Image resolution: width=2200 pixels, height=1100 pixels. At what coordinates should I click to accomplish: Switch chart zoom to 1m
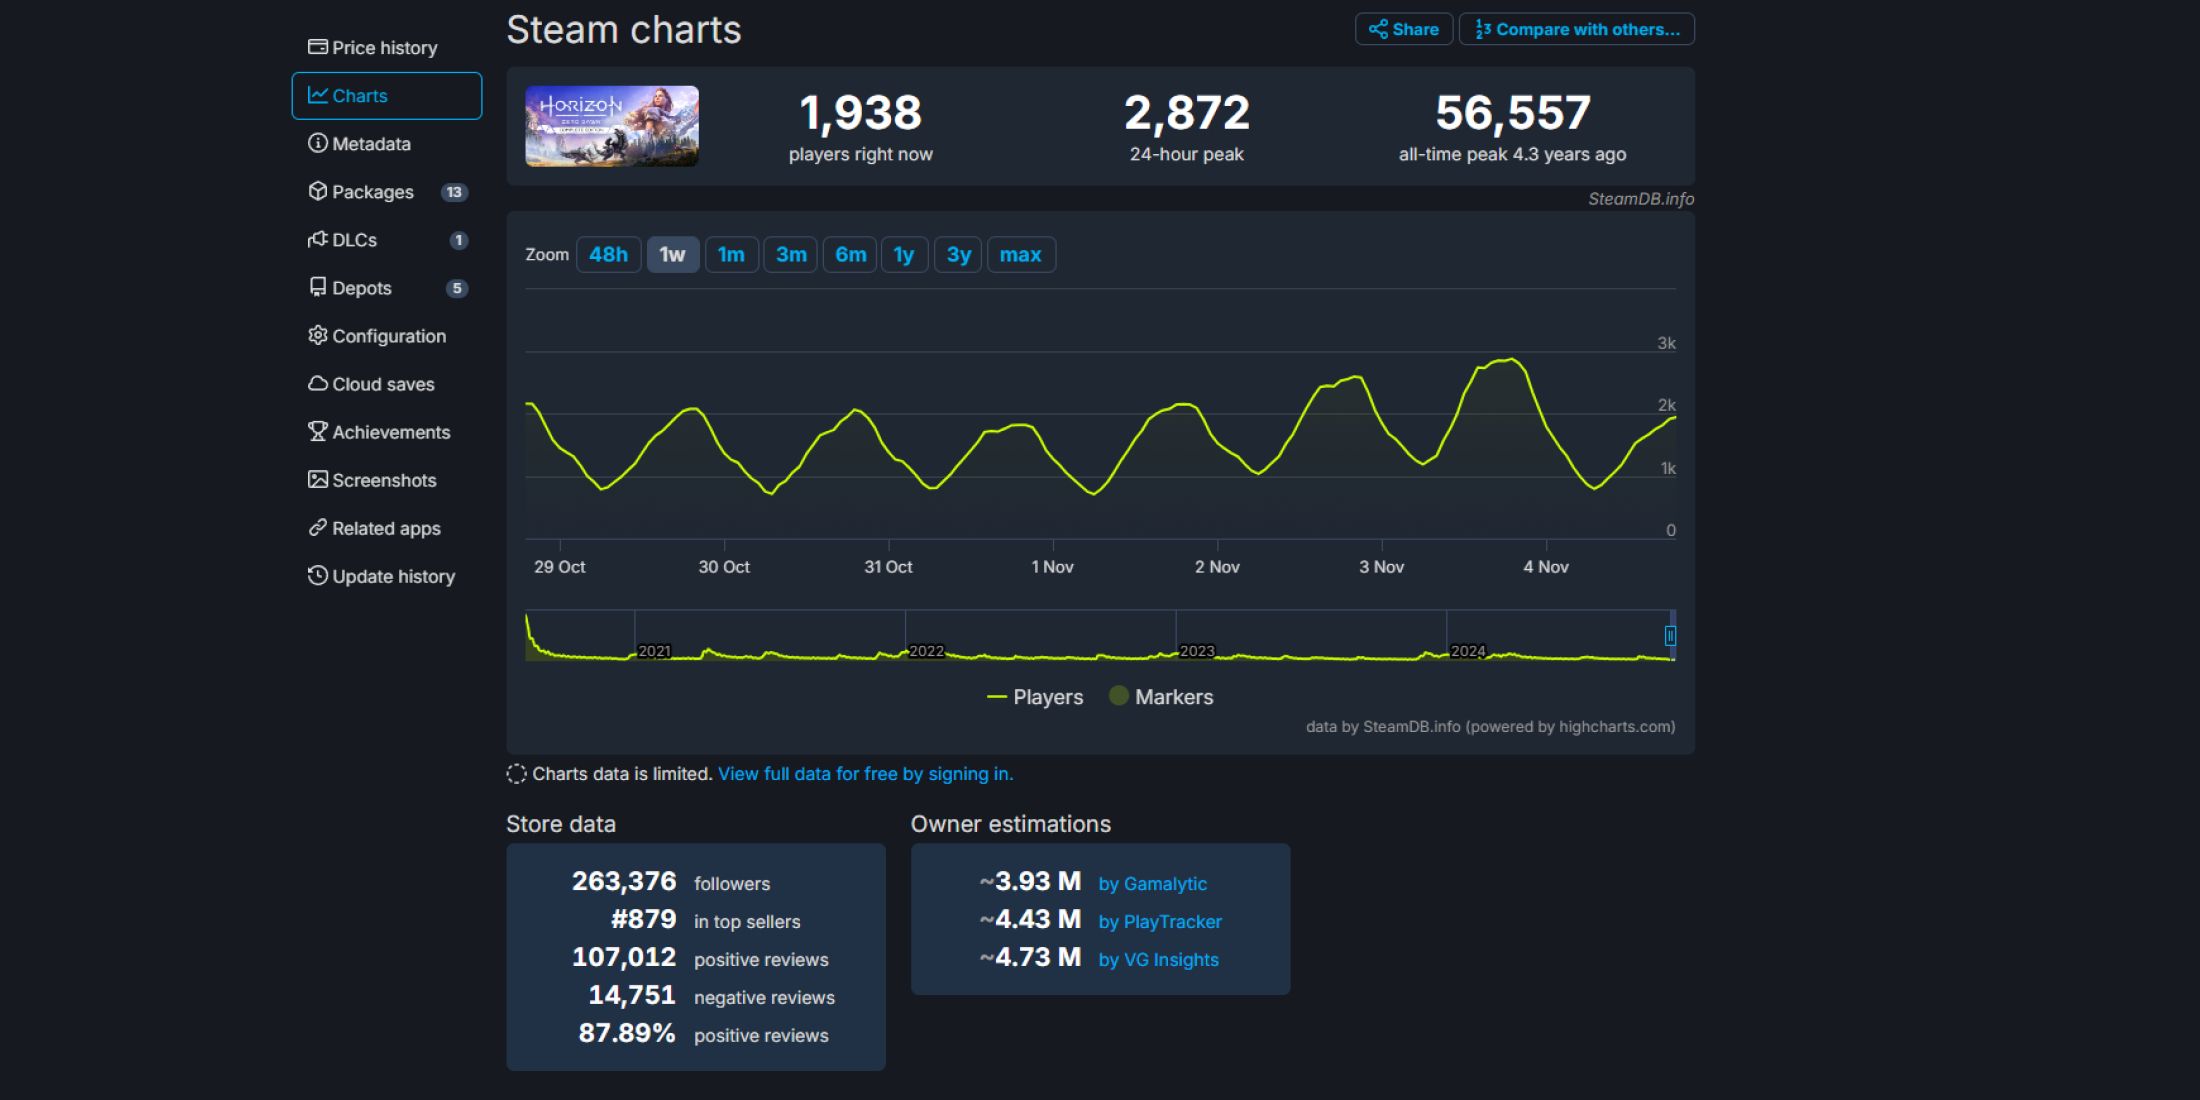pyautogui.click(x=731, y=254)
